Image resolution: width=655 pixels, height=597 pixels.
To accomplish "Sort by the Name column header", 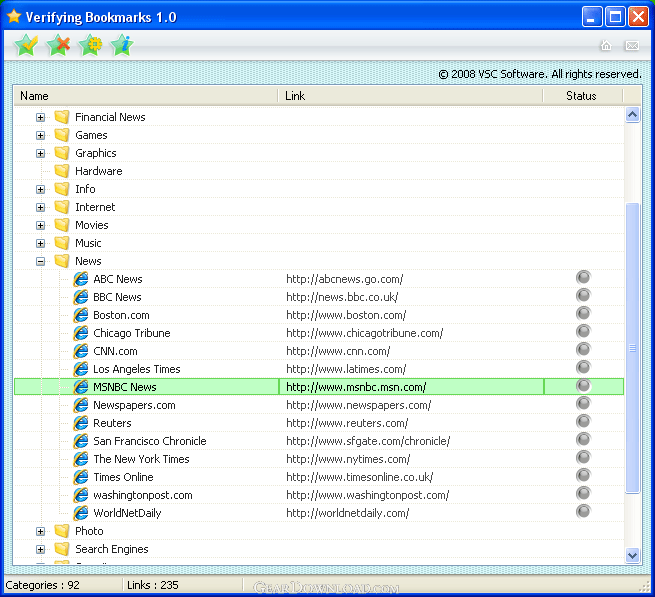I will [x=146, y=96].
